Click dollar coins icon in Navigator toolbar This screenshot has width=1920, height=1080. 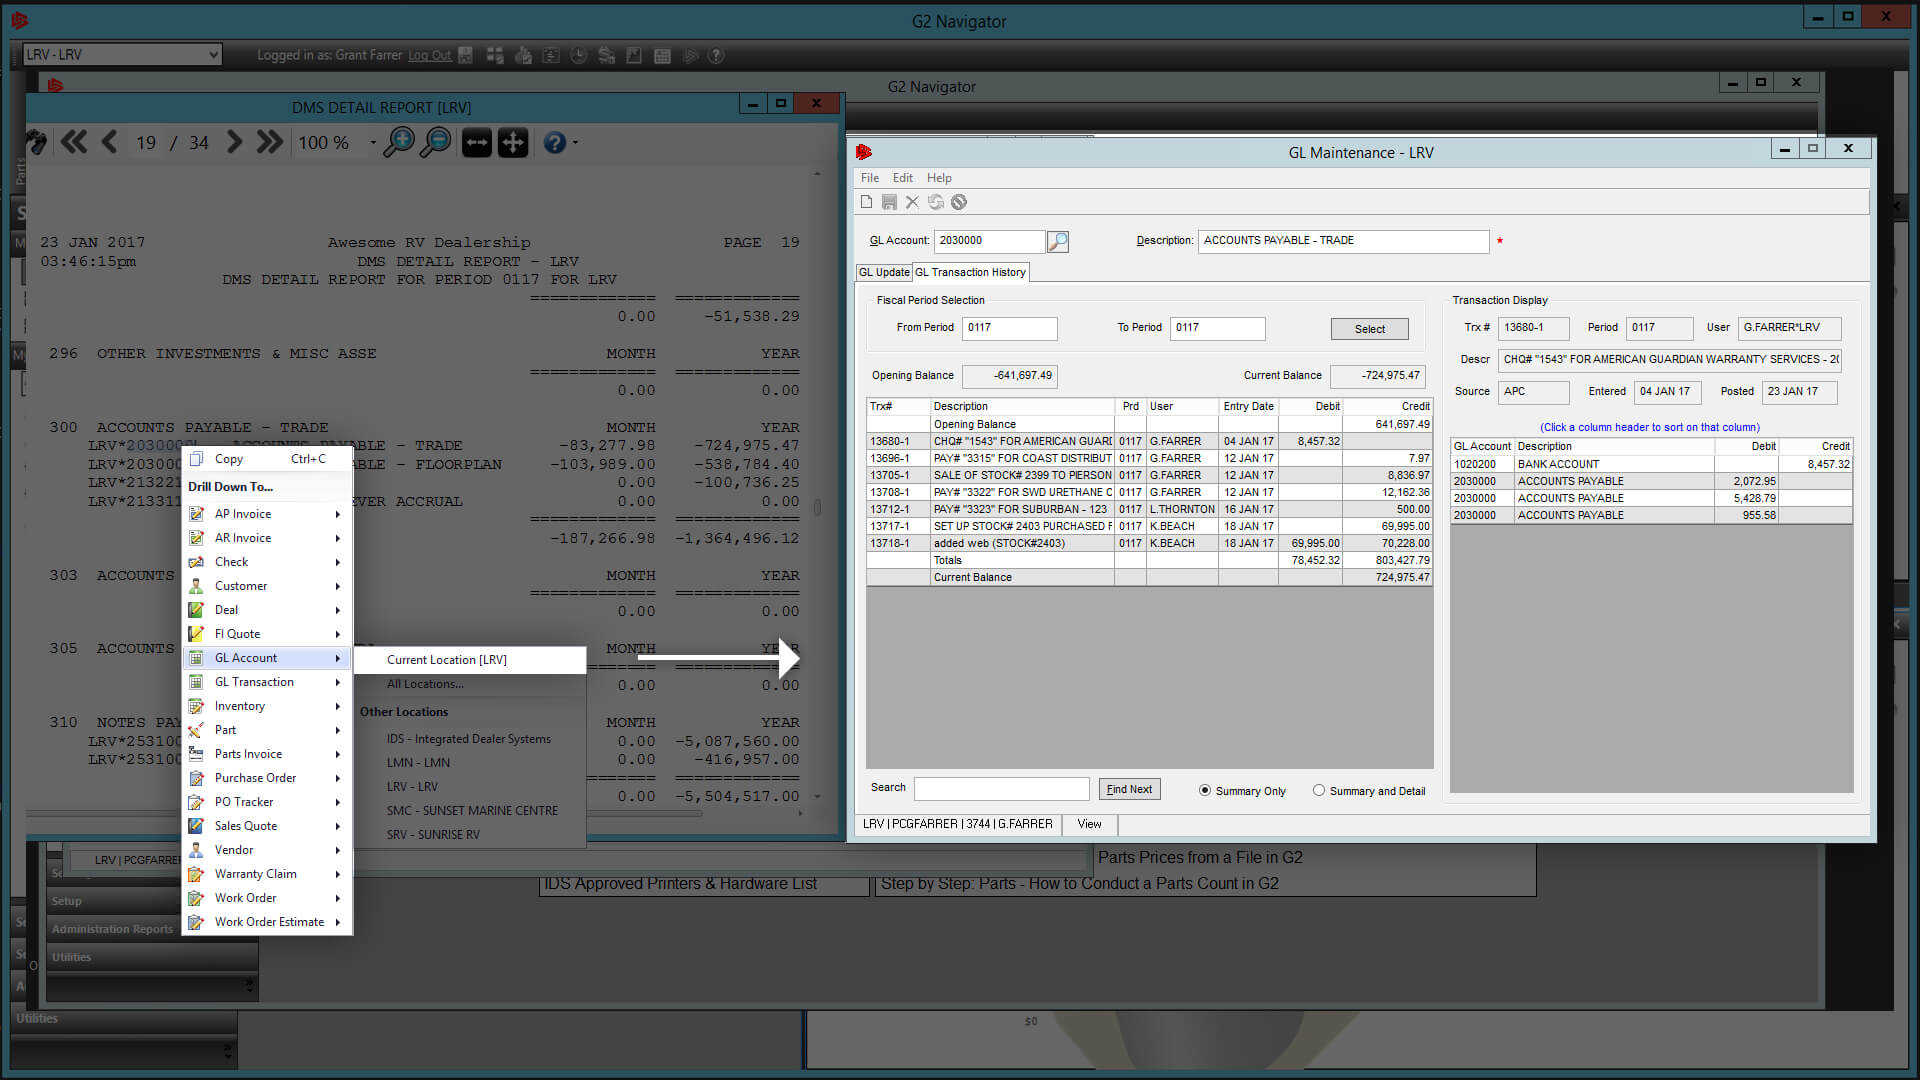(x=606, y=56)
